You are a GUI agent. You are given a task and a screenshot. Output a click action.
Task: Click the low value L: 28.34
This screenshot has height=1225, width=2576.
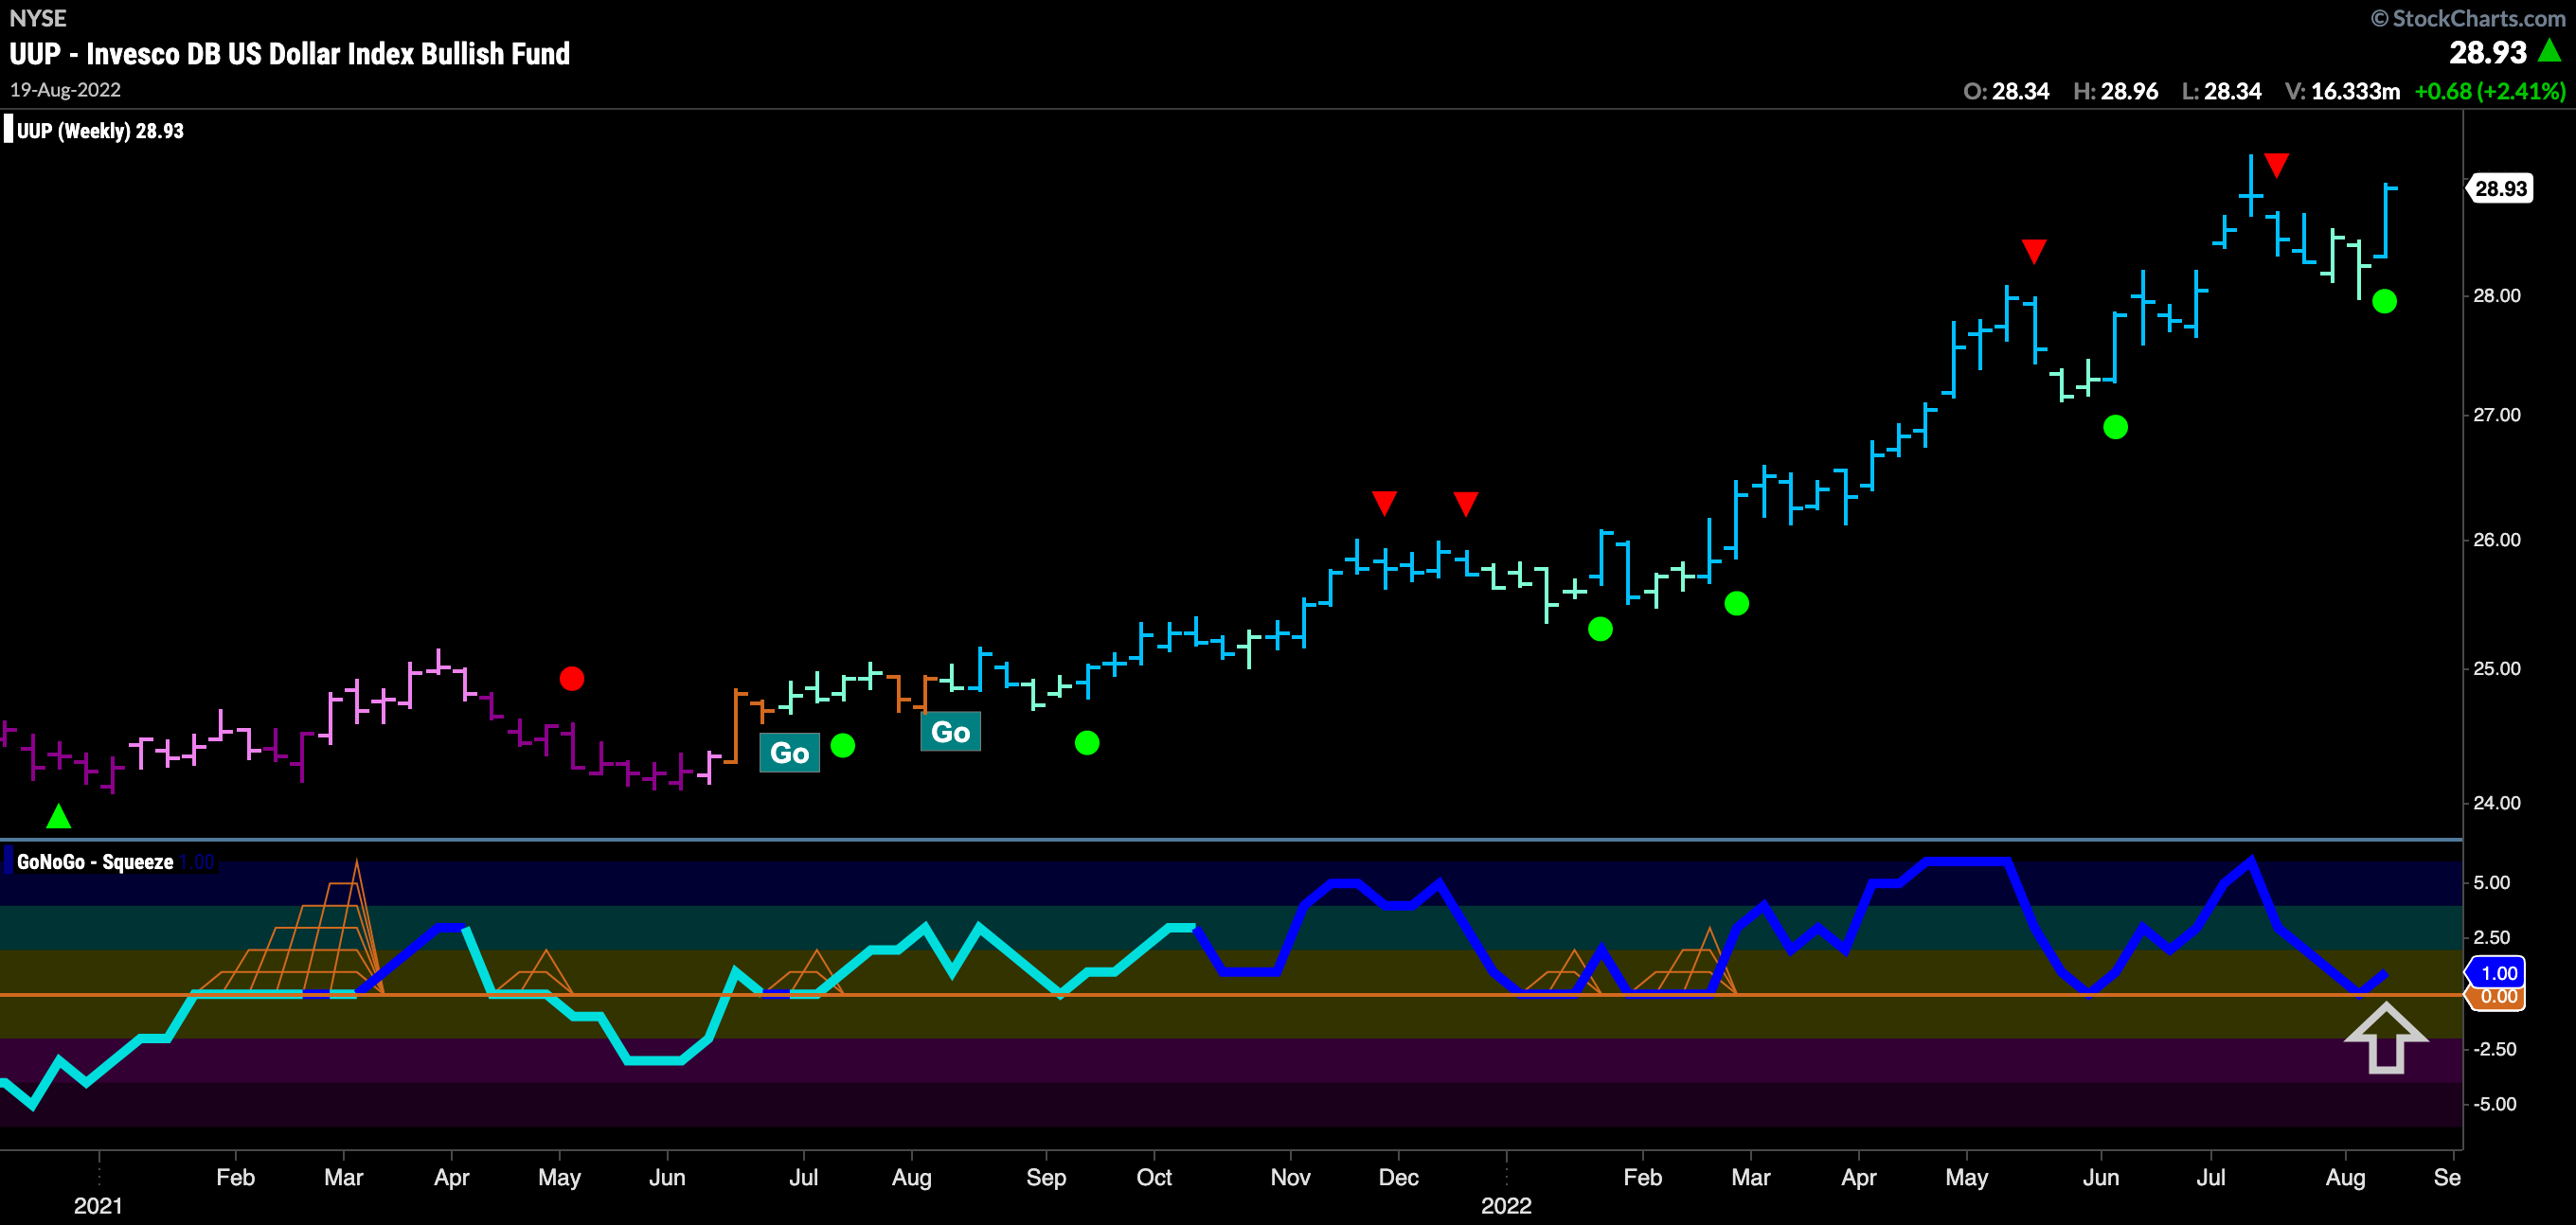click(x=2221, y=91)
